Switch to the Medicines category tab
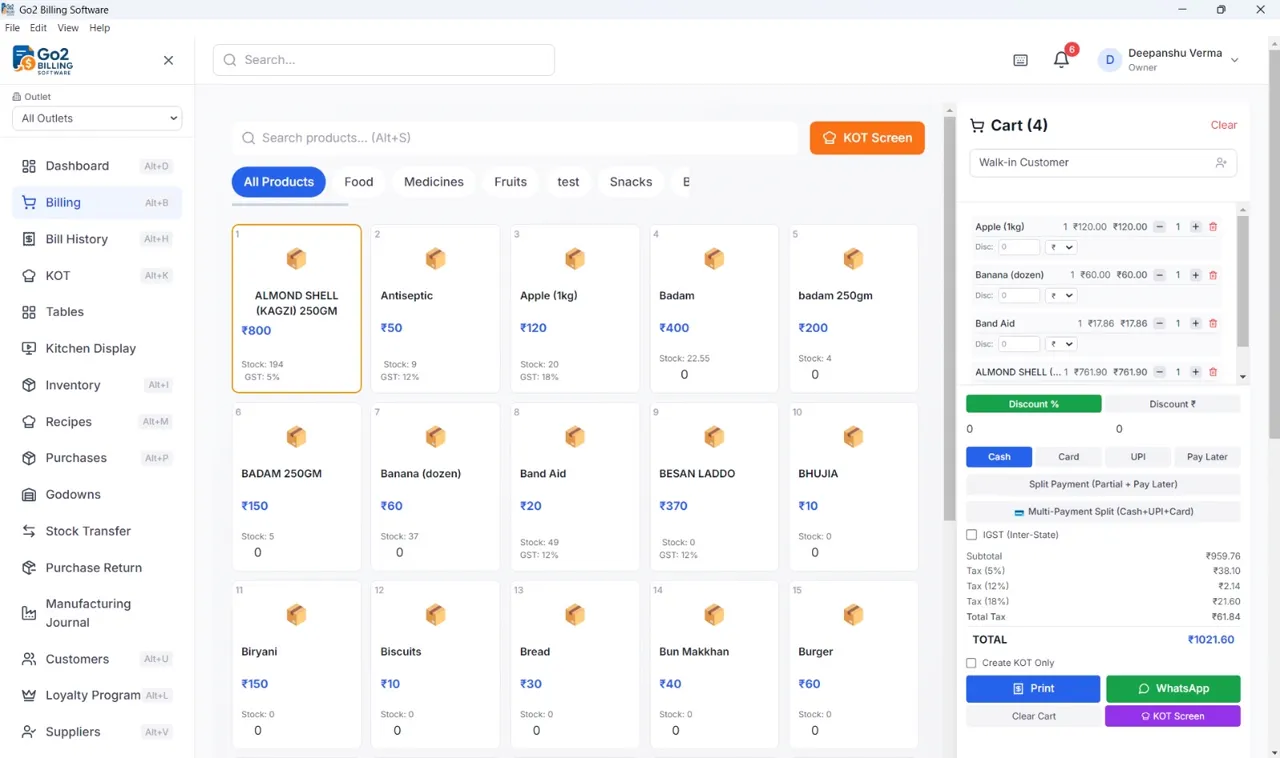This screenshot has width=1280, height=758. (434, 182)
